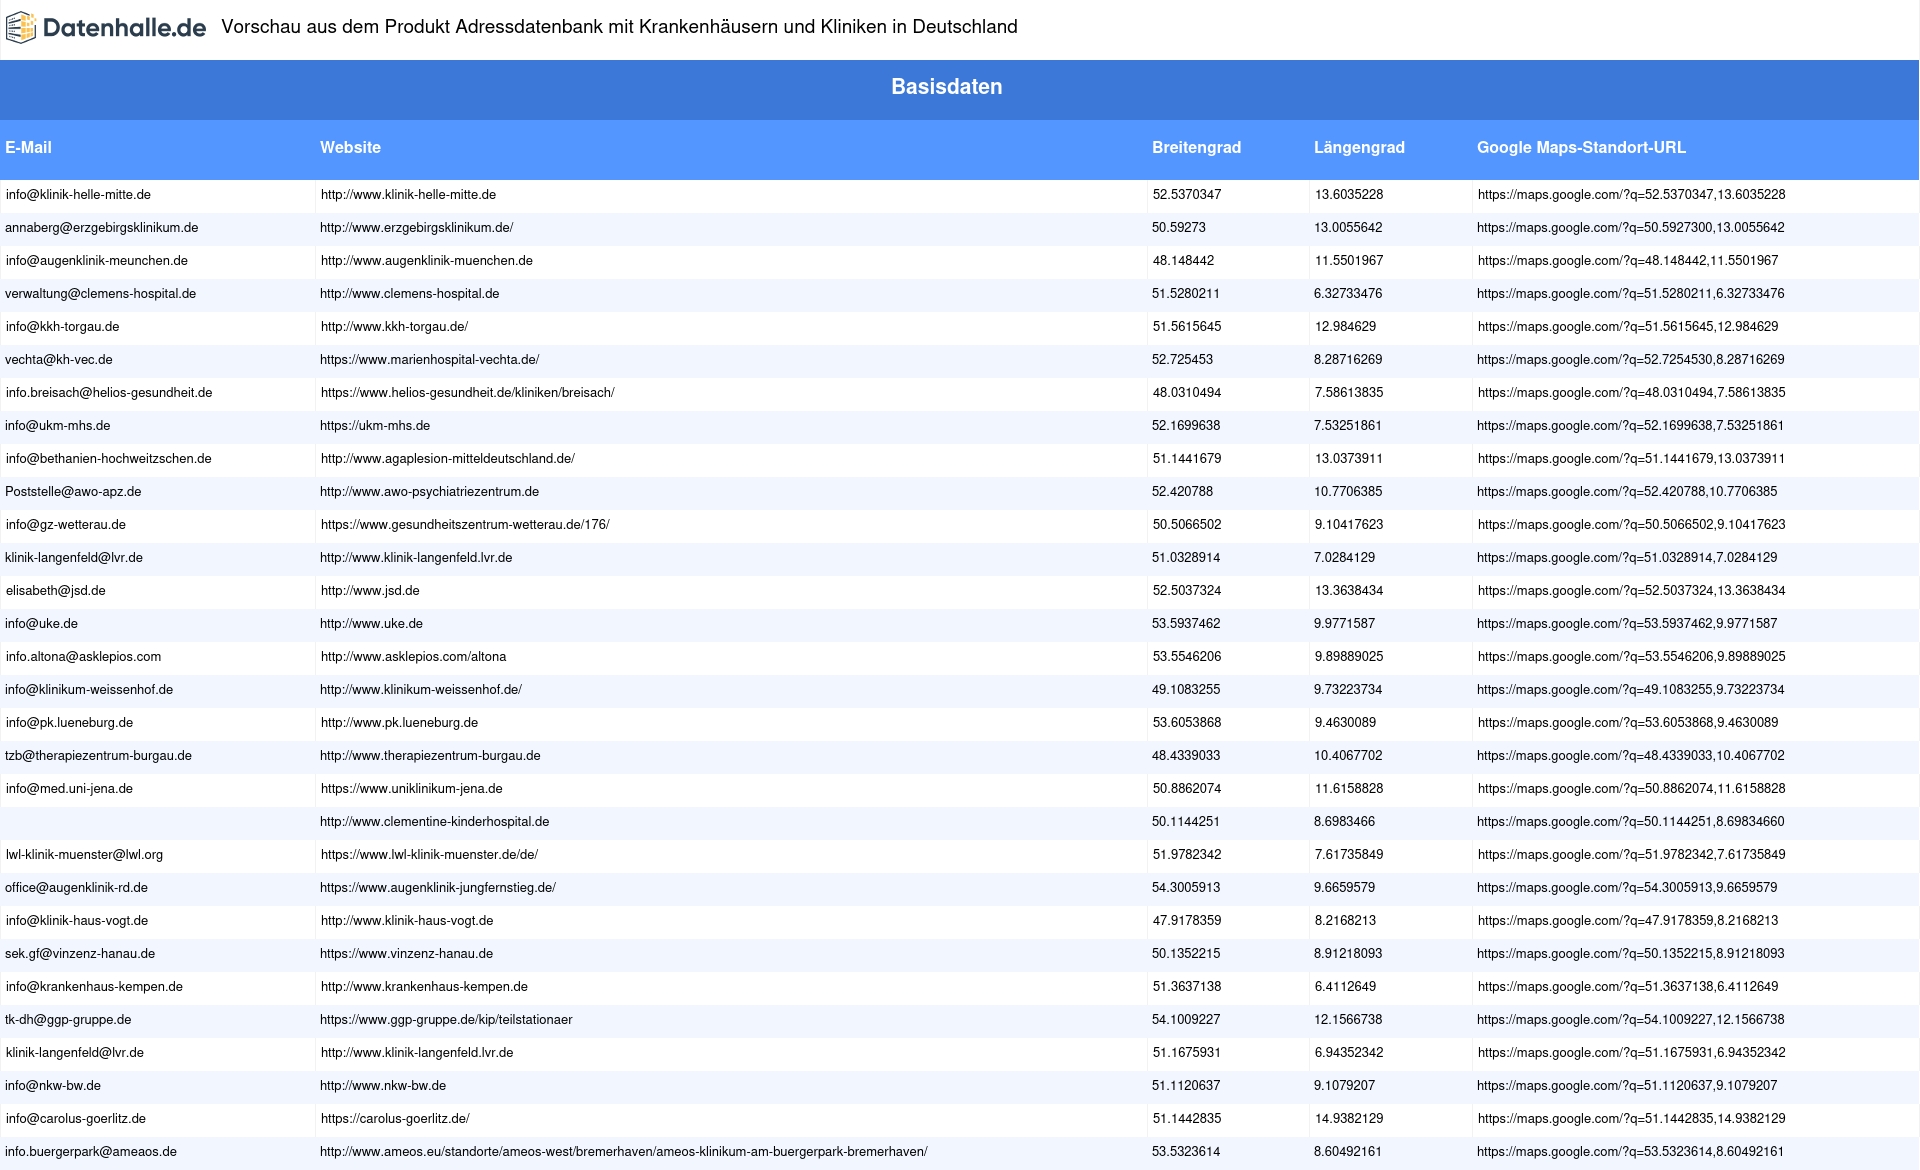Open the marienhospital-vechta.de website
Image resolution: width=1920 pixels, height=1170 pixels.
[429, 360]
